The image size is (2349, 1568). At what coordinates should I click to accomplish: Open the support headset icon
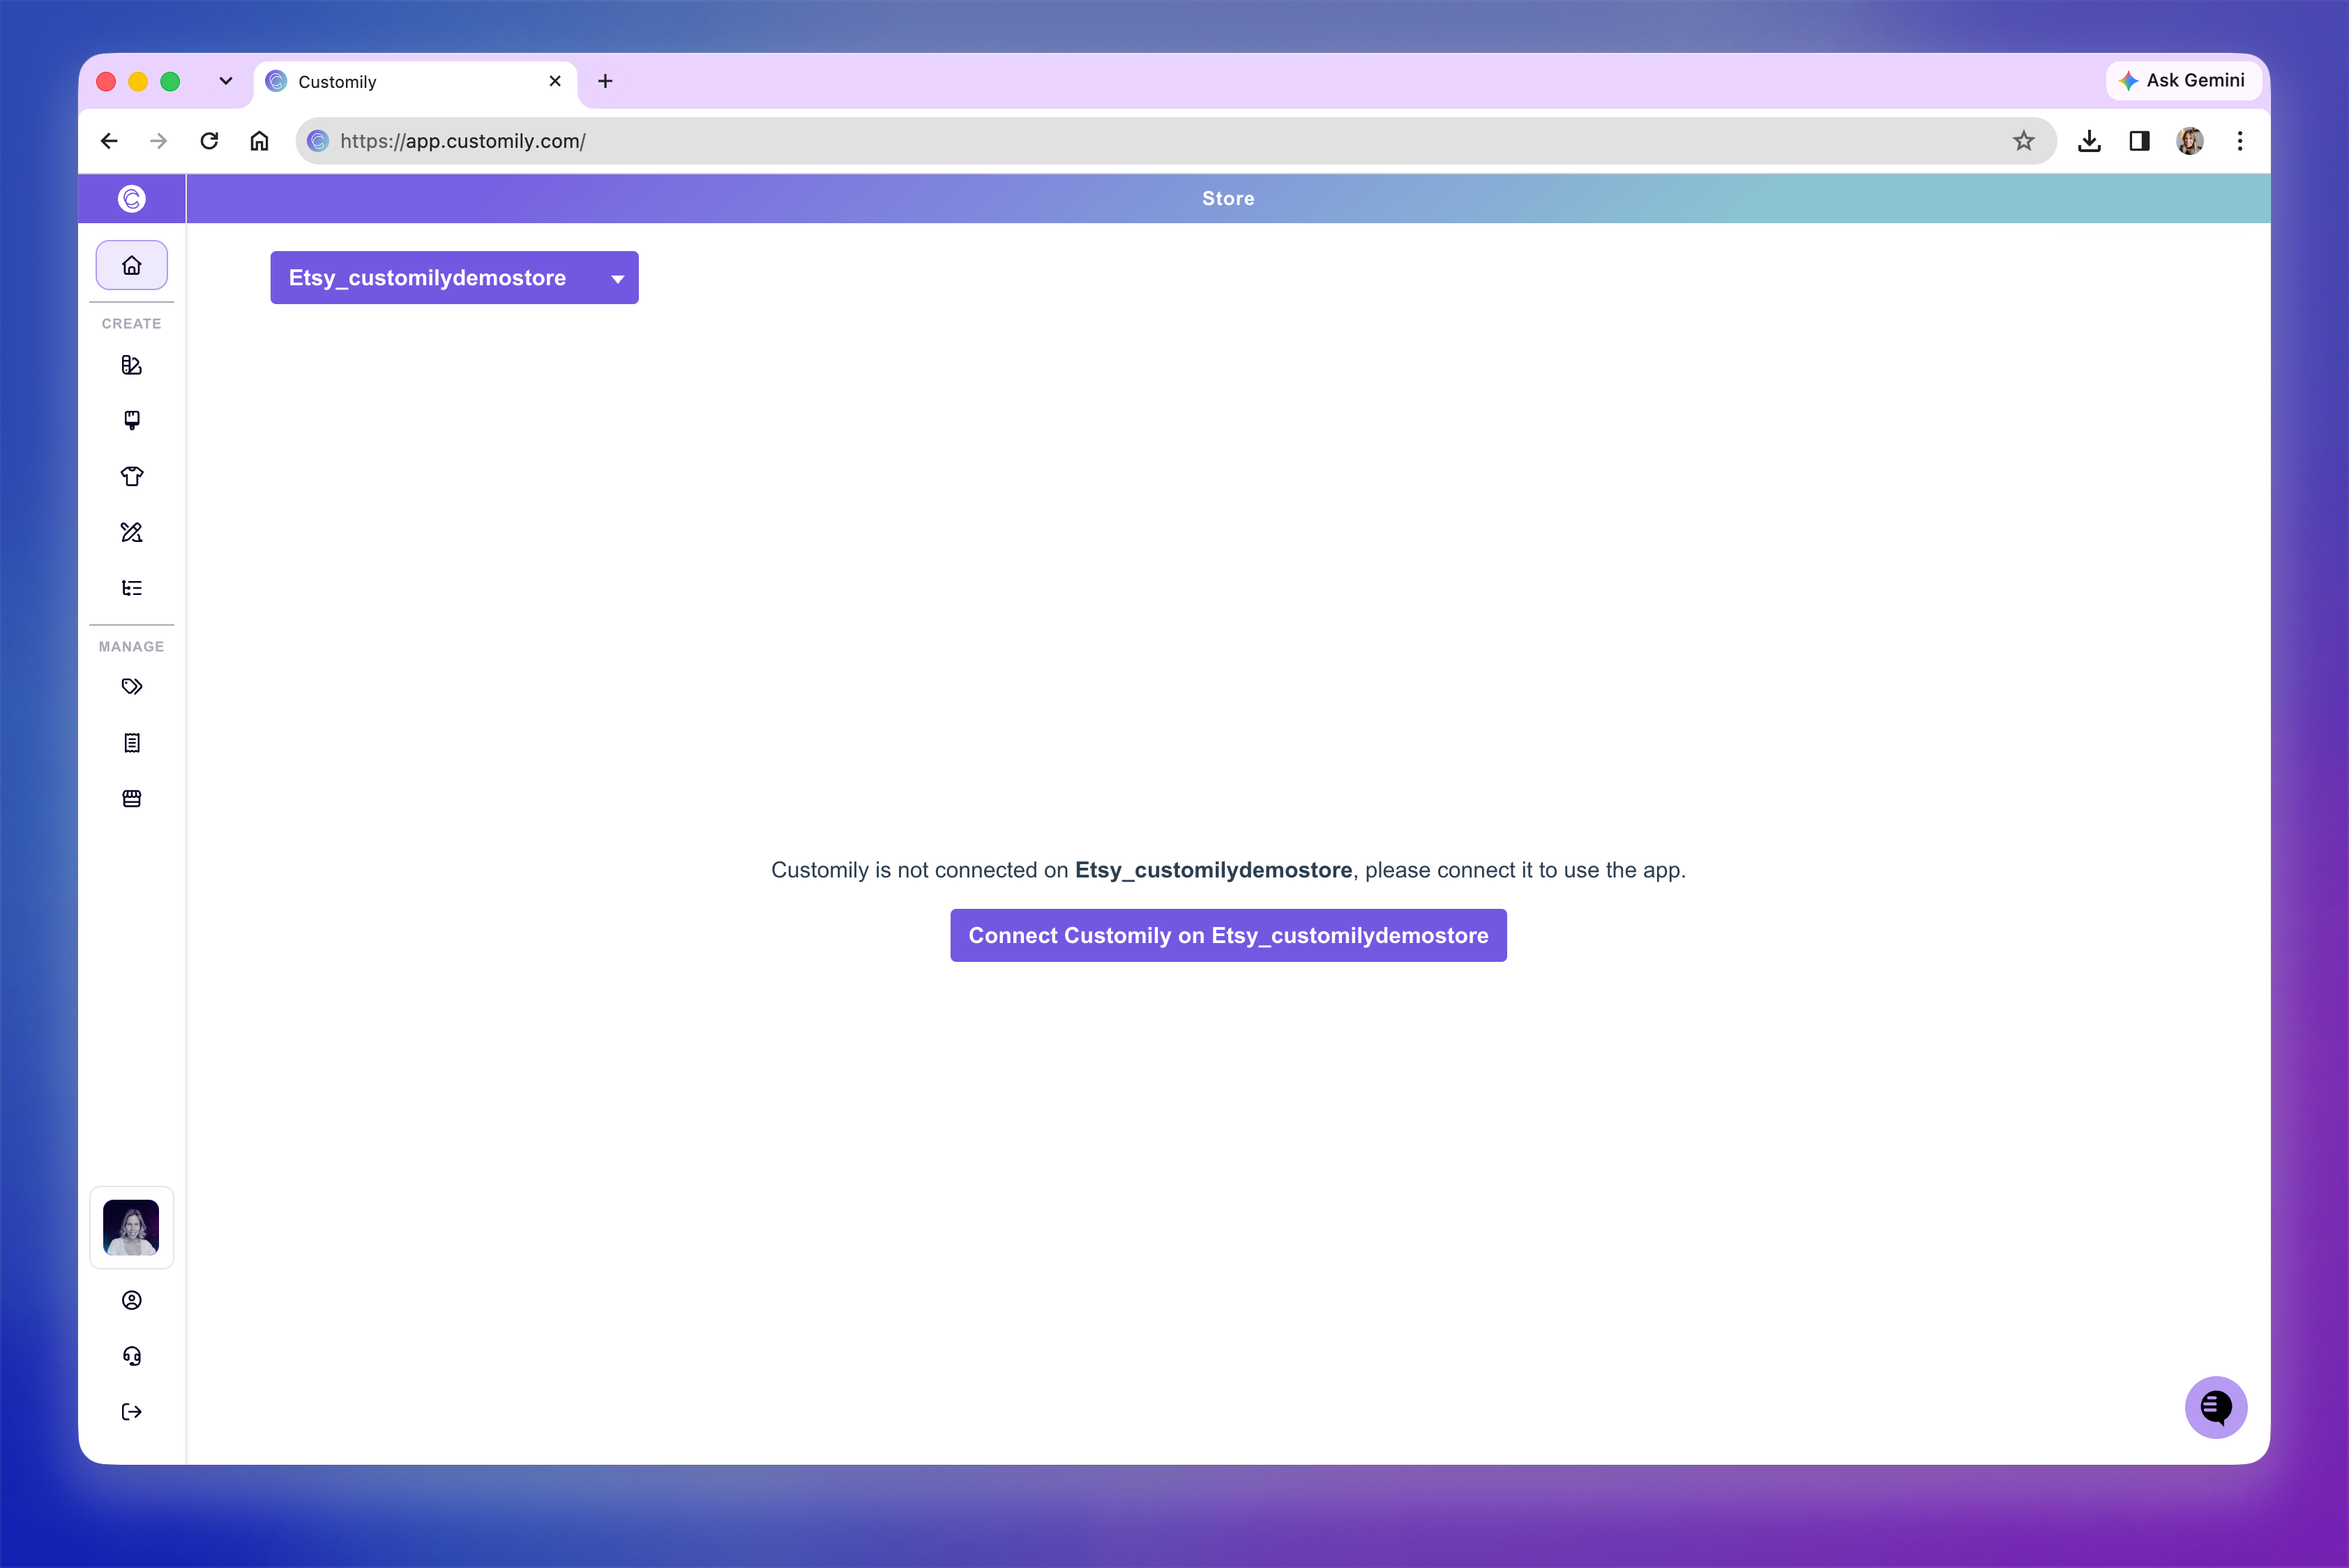click(132, 1356)
